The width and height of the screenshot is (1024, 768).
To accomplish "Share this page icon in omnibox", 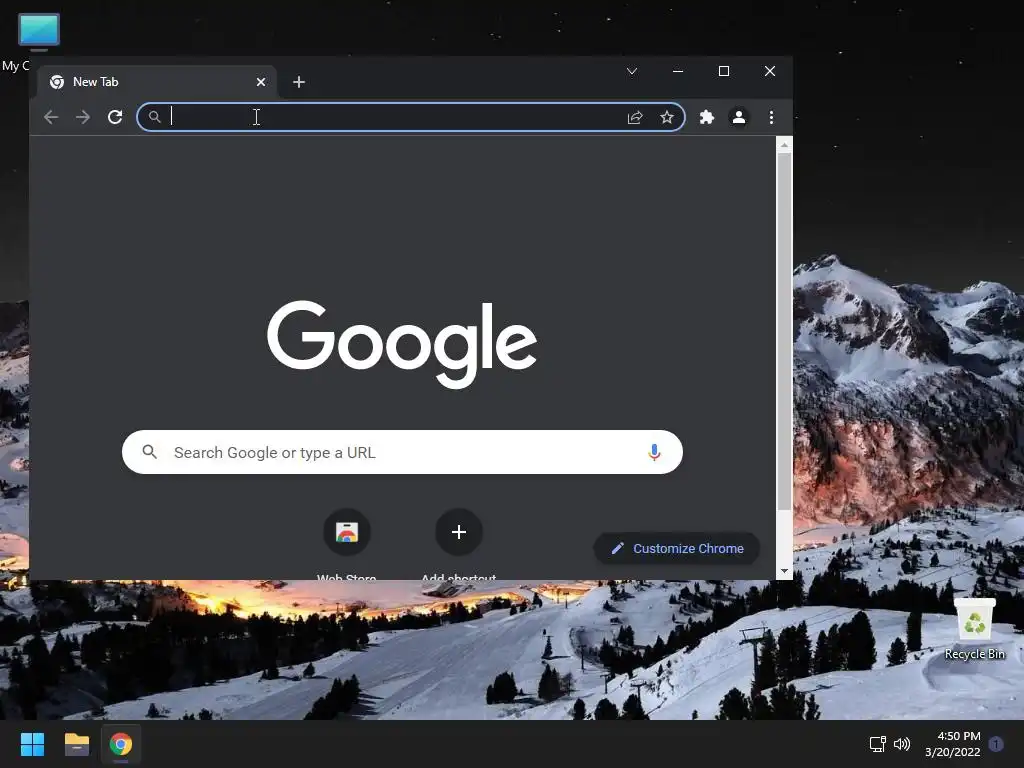I will 635,117.
